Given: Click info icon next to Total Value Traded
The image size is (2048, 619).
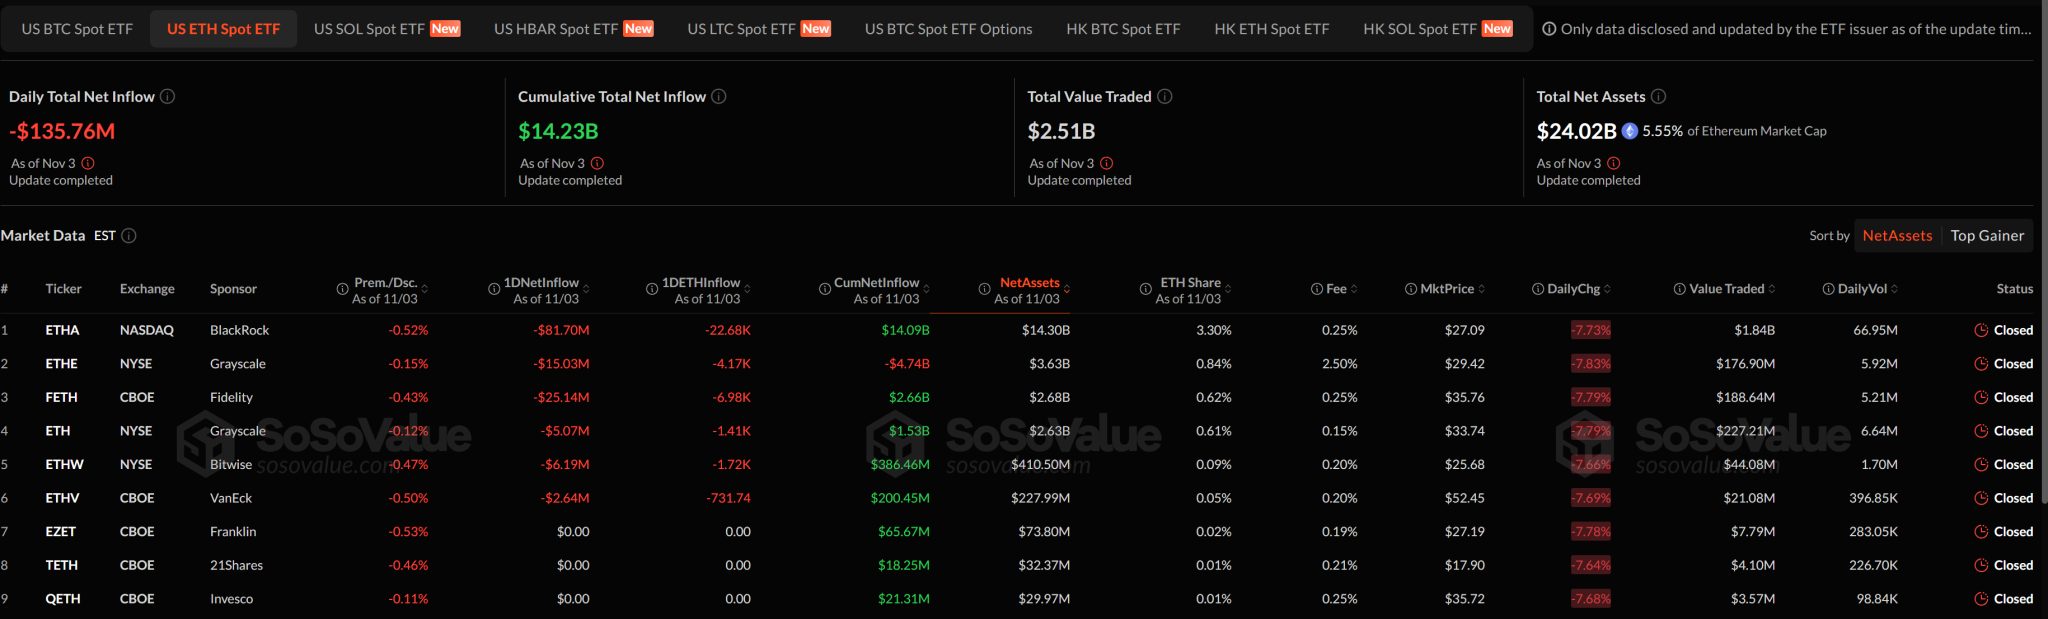Looking at the screenshot, I should point(1165,97).
